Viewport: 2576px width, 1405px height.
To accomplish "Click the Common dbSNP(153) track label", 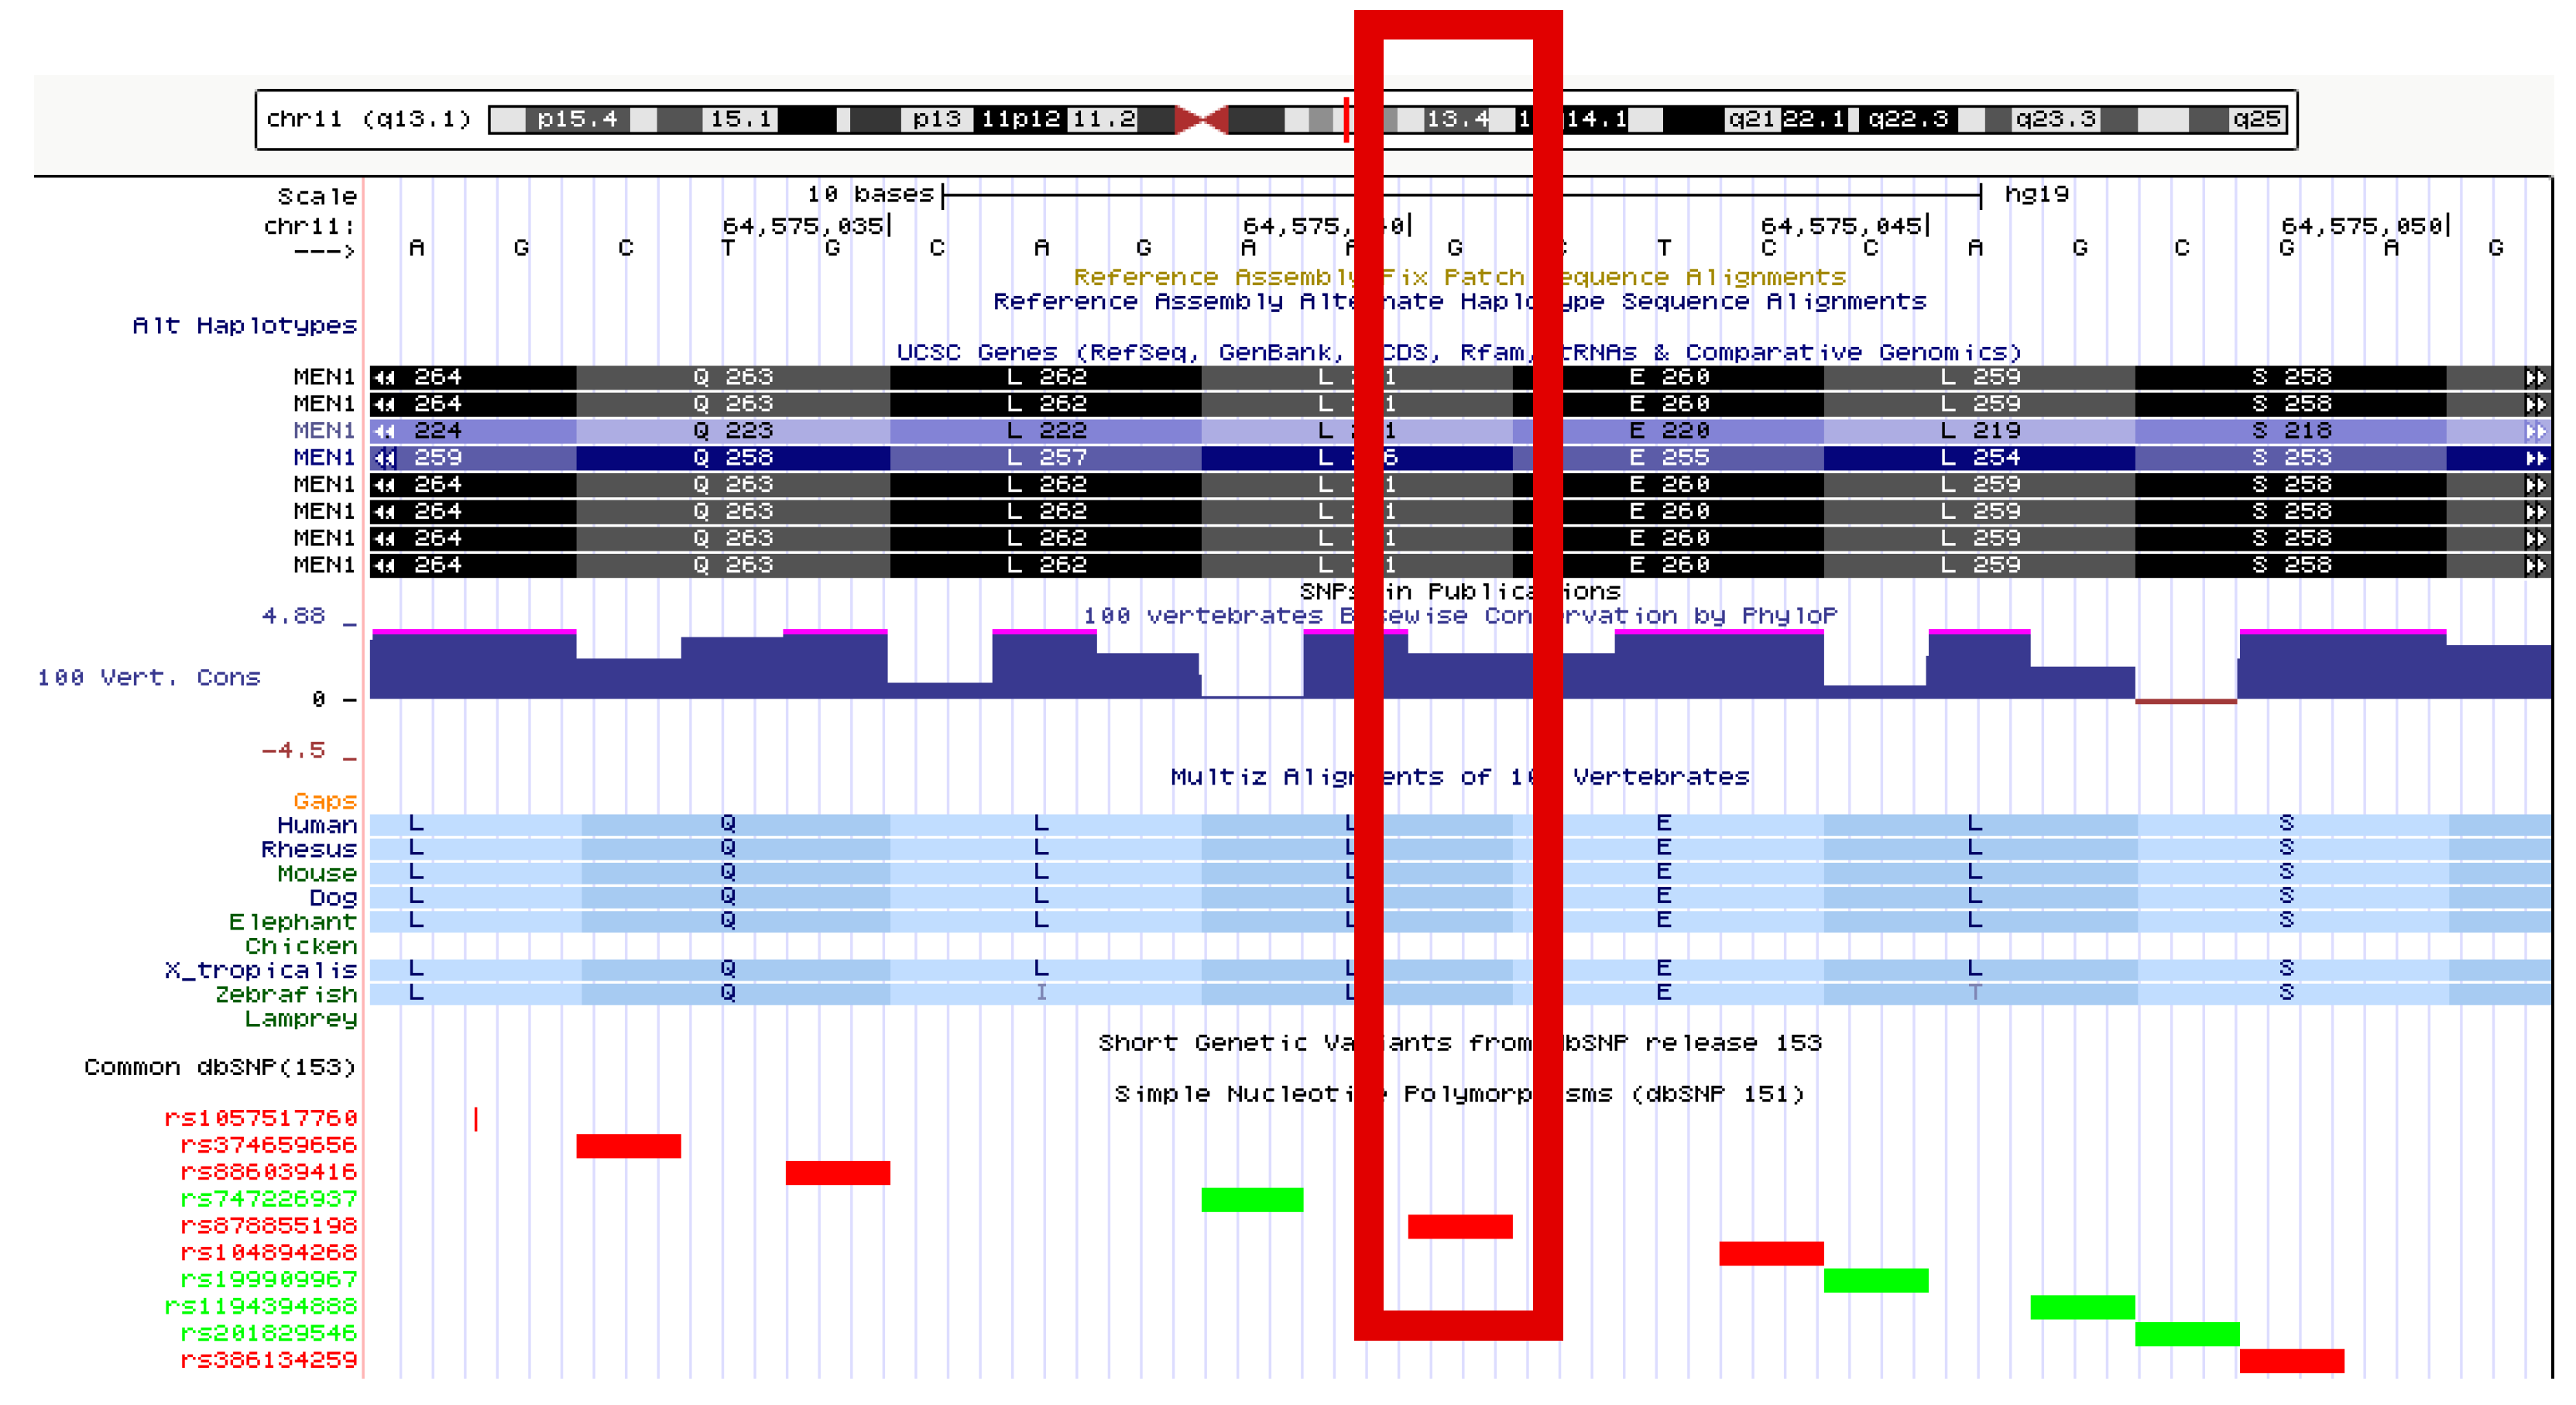I will pos(220,1067).
